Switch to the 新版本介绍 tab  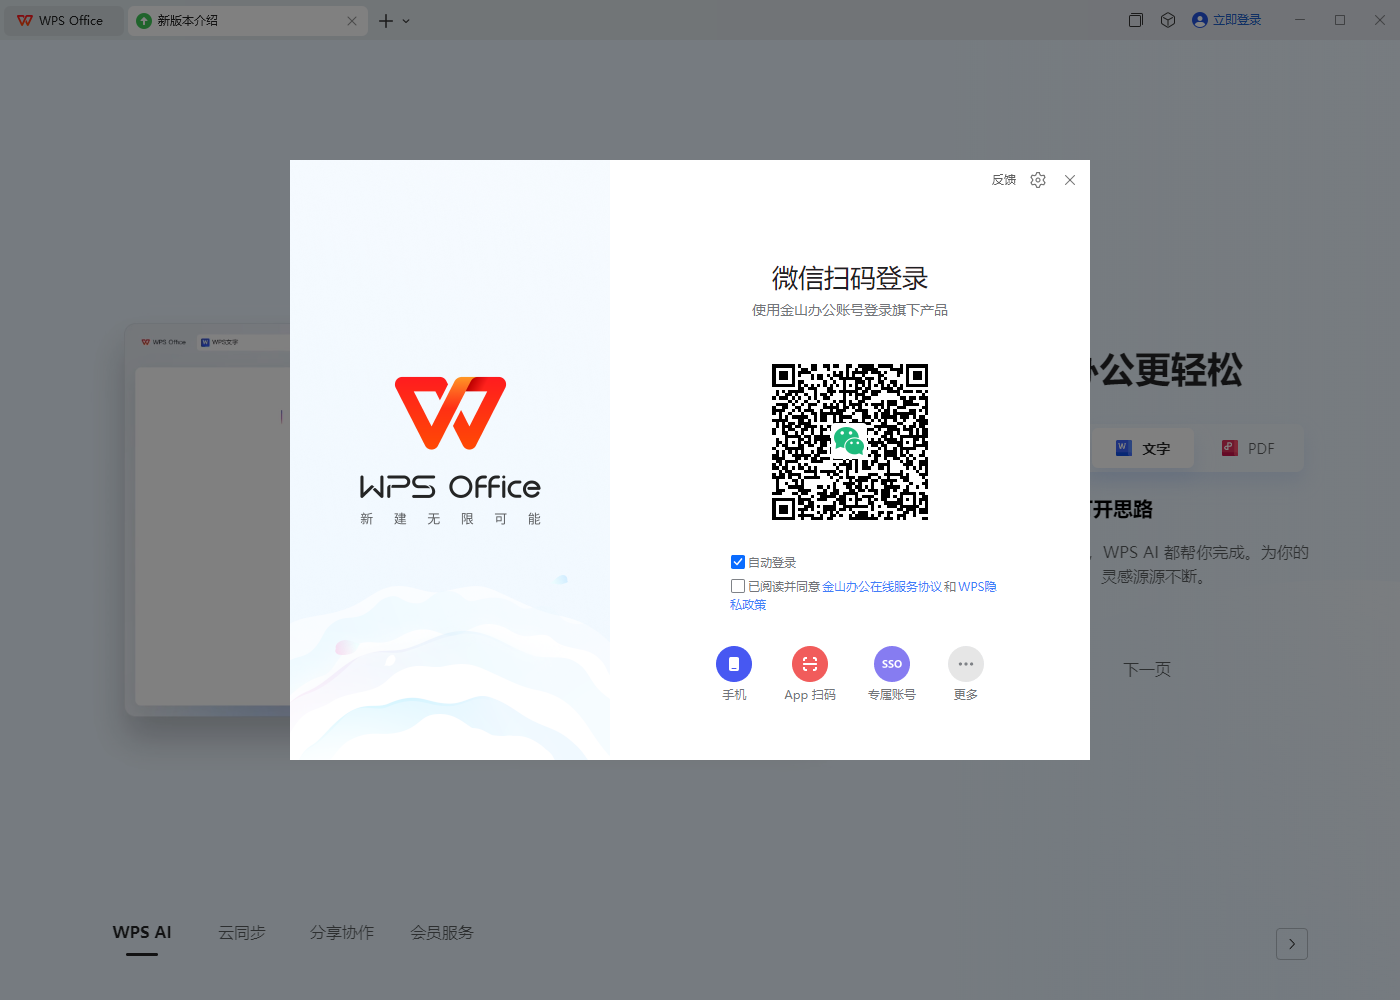(248, 20)
